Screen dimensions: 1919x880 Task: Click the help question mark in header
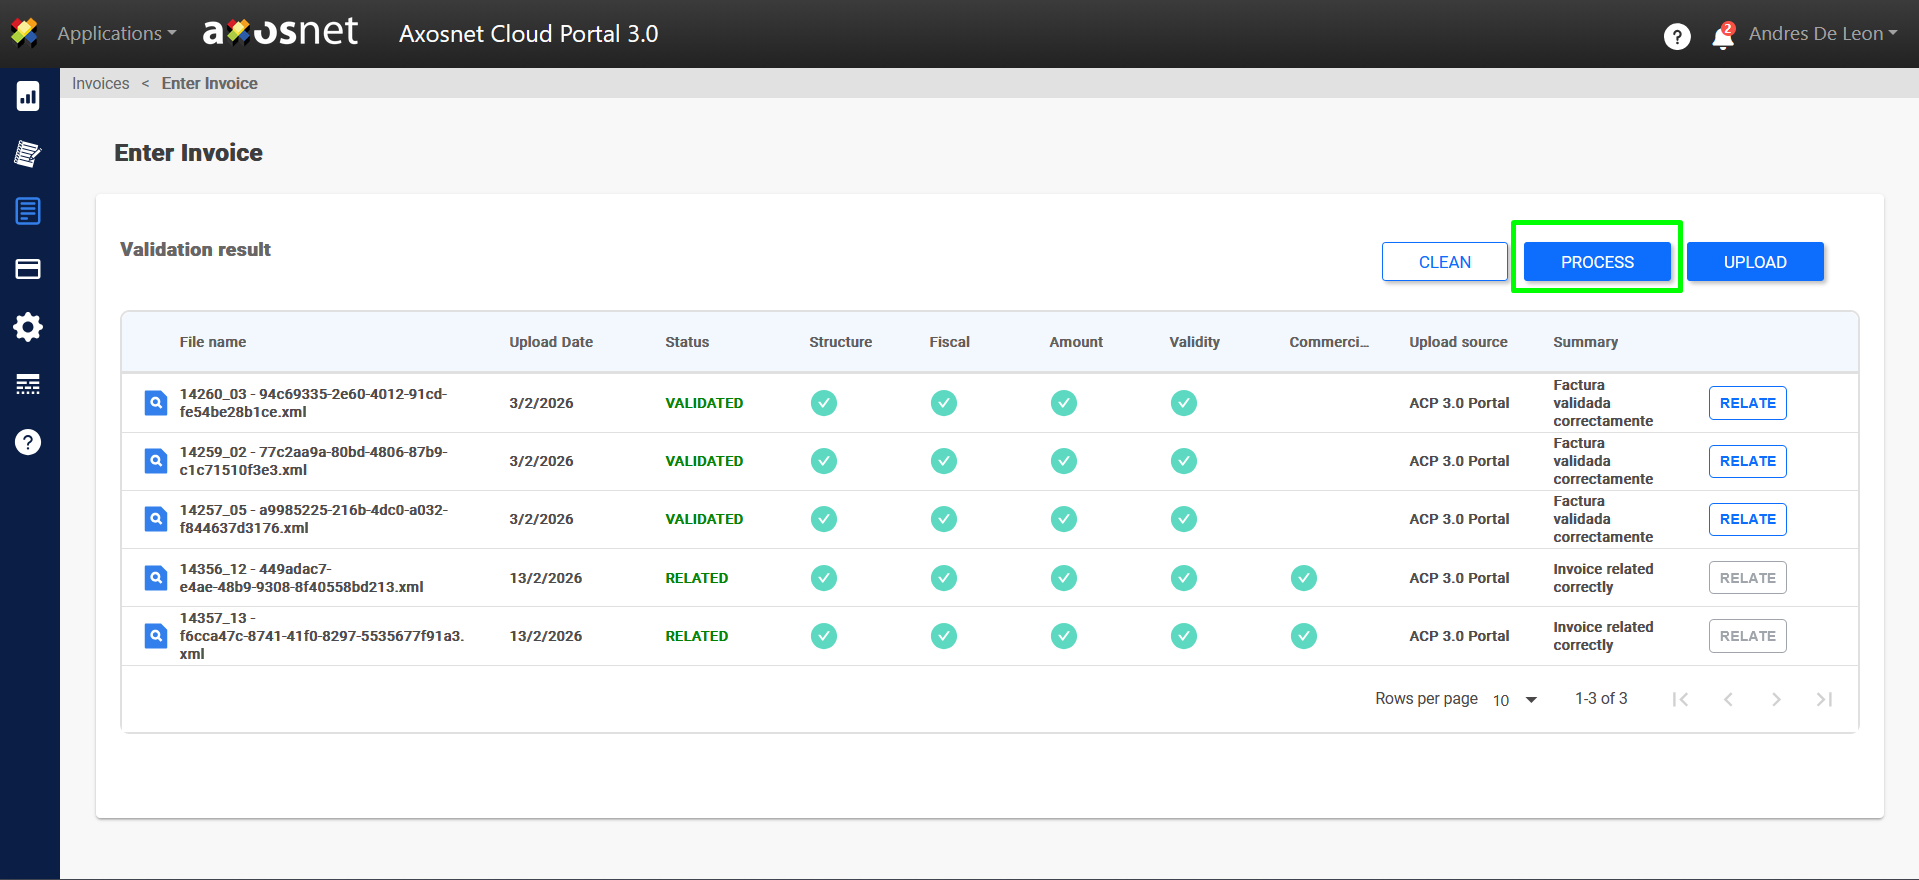1677,37
